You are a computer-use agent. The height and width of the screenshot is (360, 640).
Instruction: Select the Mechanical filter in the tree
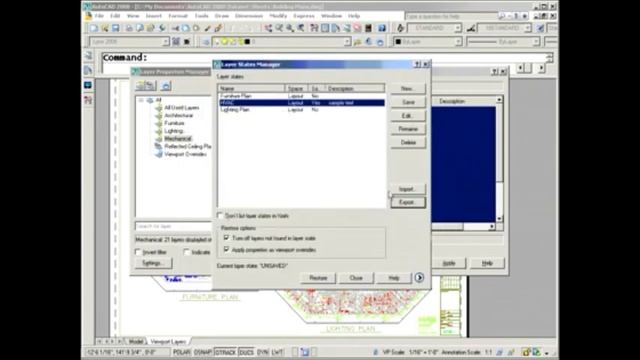click(x=178, y=139)
